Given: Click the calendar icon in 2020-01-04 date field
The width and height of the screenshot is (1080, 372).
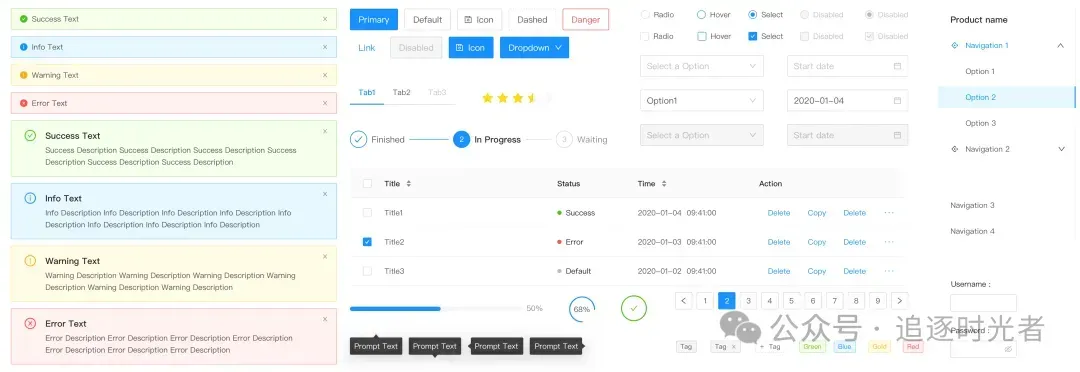Looking at the screenshot, I should pos(897,101).
